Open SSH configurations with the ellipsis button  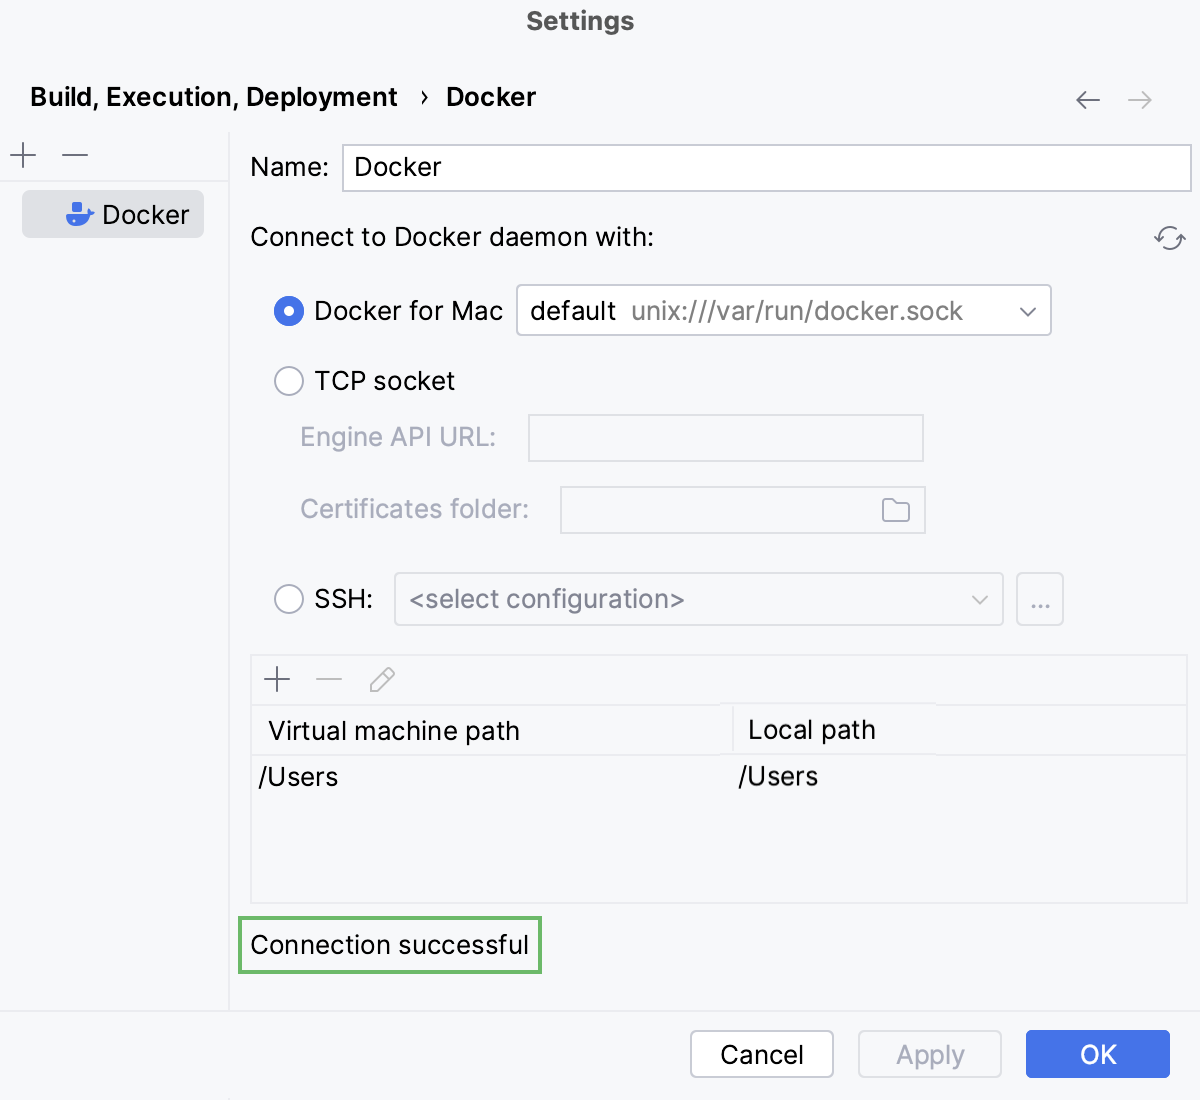(x=1040, y=598)
